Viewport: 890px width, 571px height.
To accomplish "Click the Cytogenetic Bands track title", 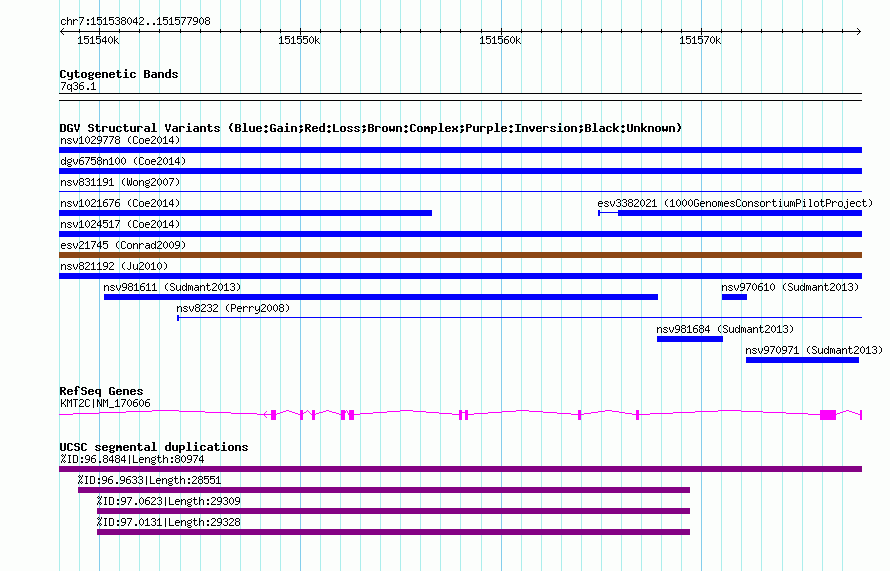I will tap(119, 74).
